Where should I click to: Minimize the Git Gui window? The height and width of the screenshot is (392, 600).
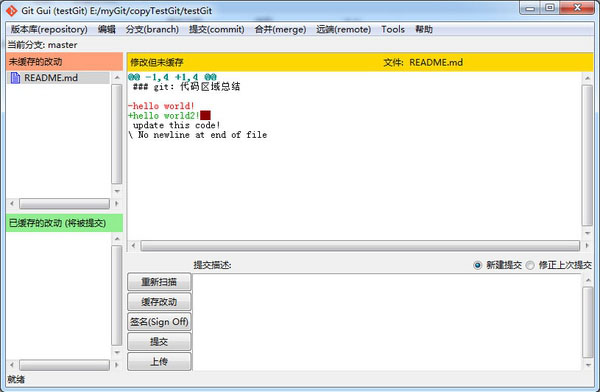click(x=530, y=8)
